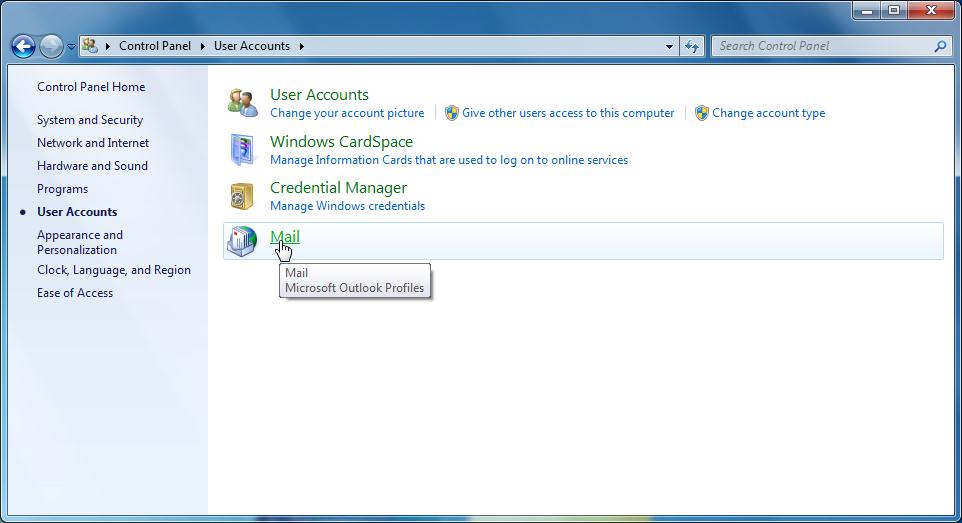Open the Programs category
This screenshot has height=523, width=962.
62,189
